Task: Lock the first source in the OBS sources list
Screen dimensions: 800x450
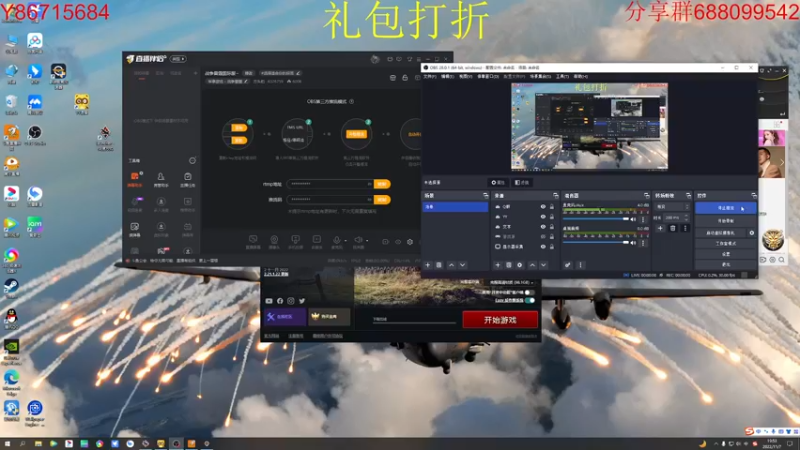Action: (552, 207)
